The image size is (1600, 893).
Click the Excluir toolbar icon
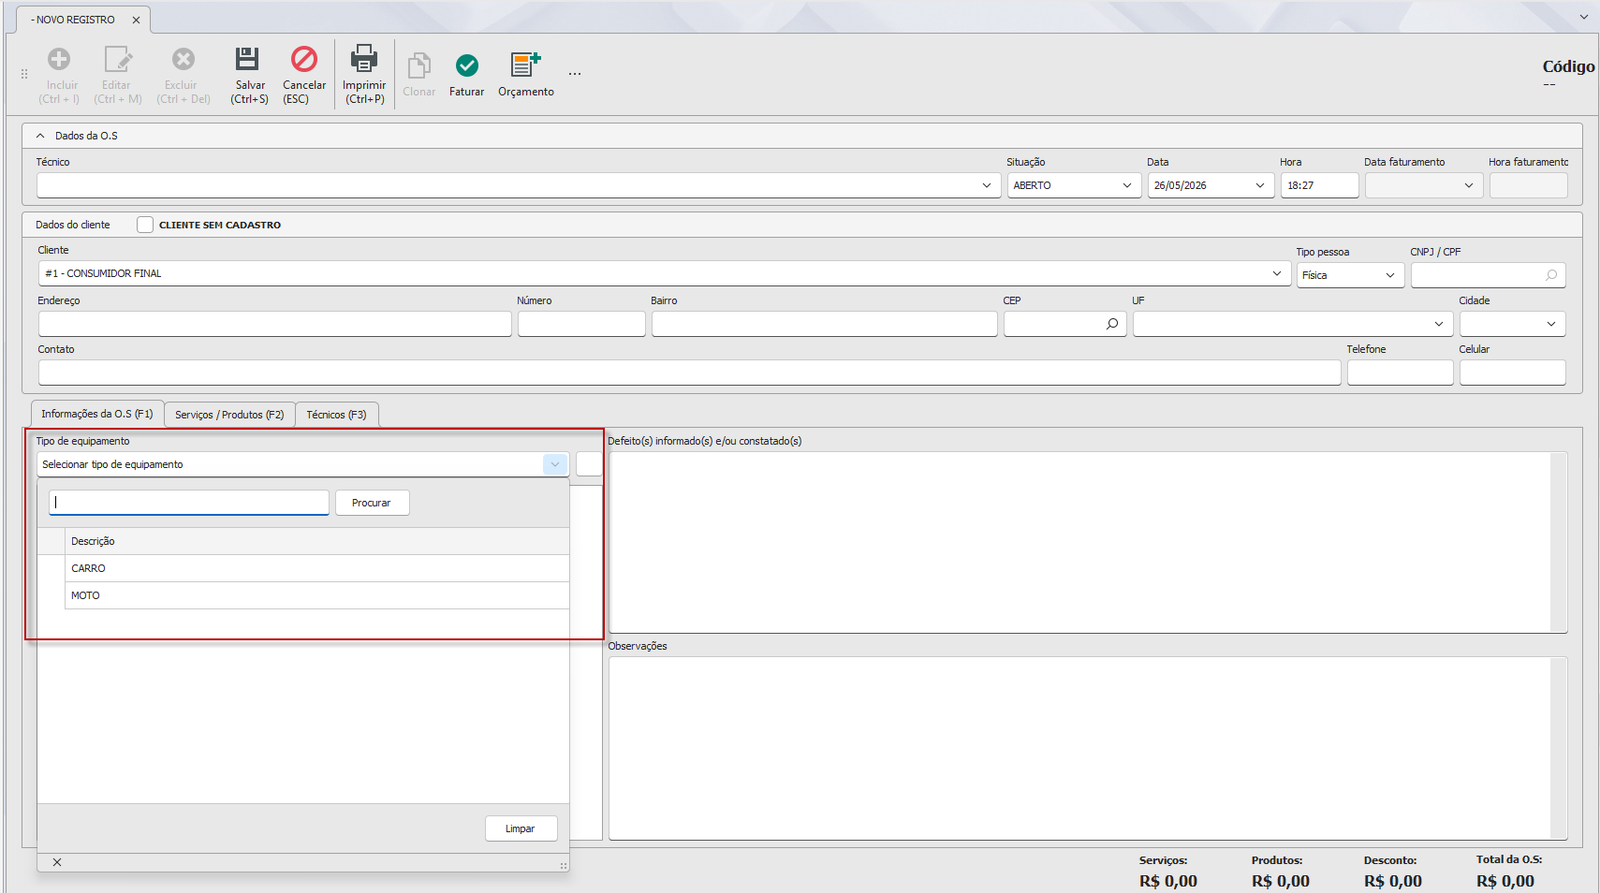[183, 60]
